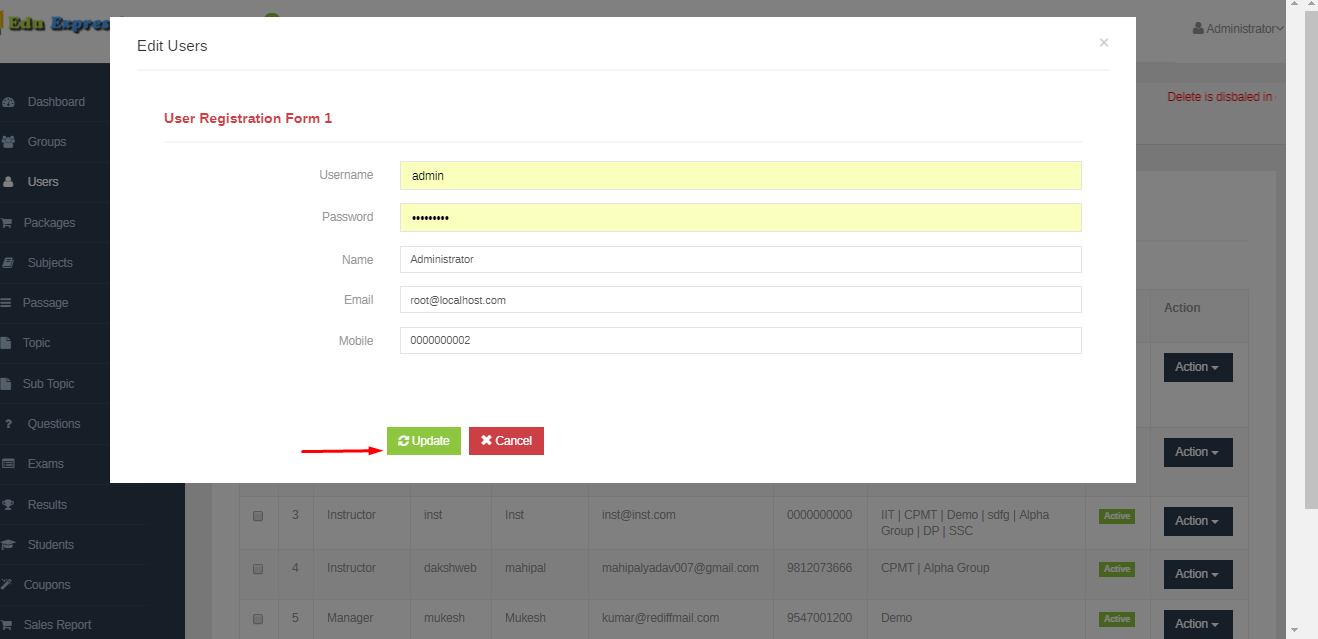Click the Subjects book icon in sidebar

(8, 263)
